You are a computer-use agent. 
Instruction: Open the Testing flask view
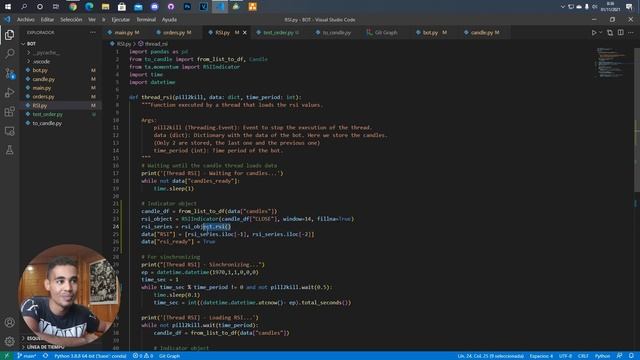point(9,150)
